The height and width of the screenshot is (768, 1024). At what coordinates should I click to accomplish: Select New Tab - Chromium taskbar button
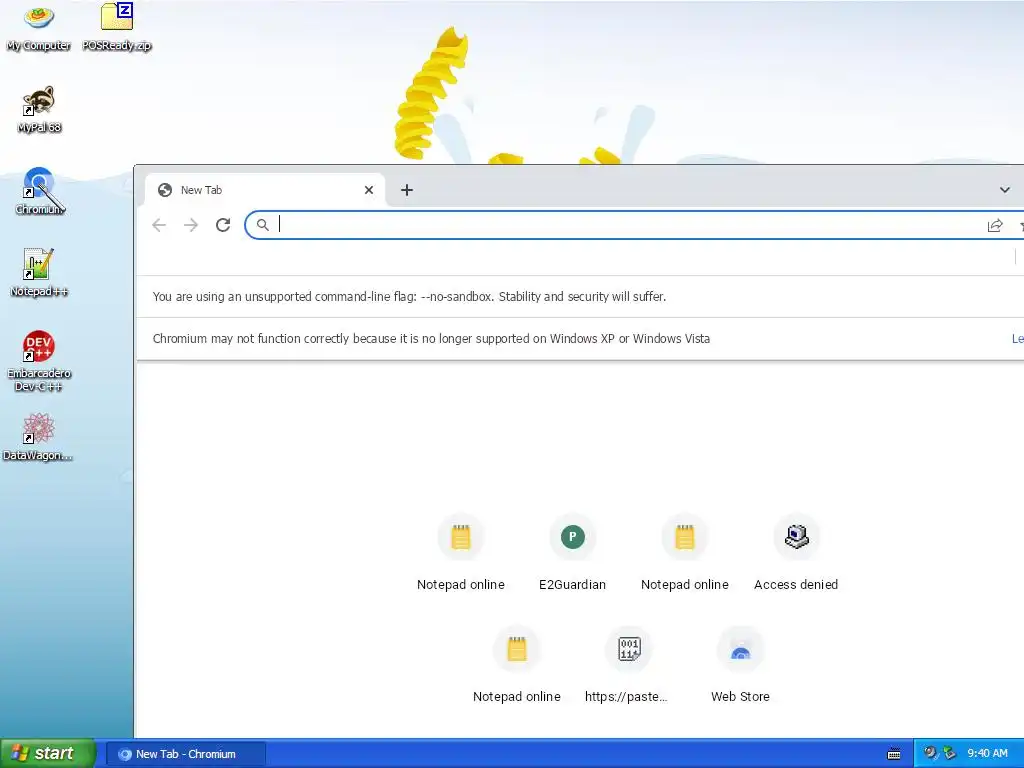tap(185, 754)
